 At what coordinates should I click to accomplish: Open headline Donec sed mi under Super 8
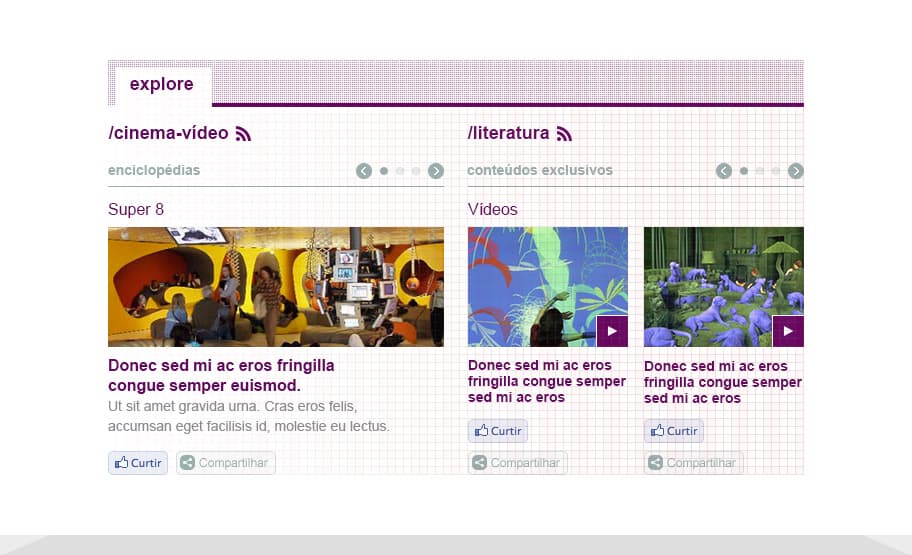pyautogui.click(x=221, y=375)
